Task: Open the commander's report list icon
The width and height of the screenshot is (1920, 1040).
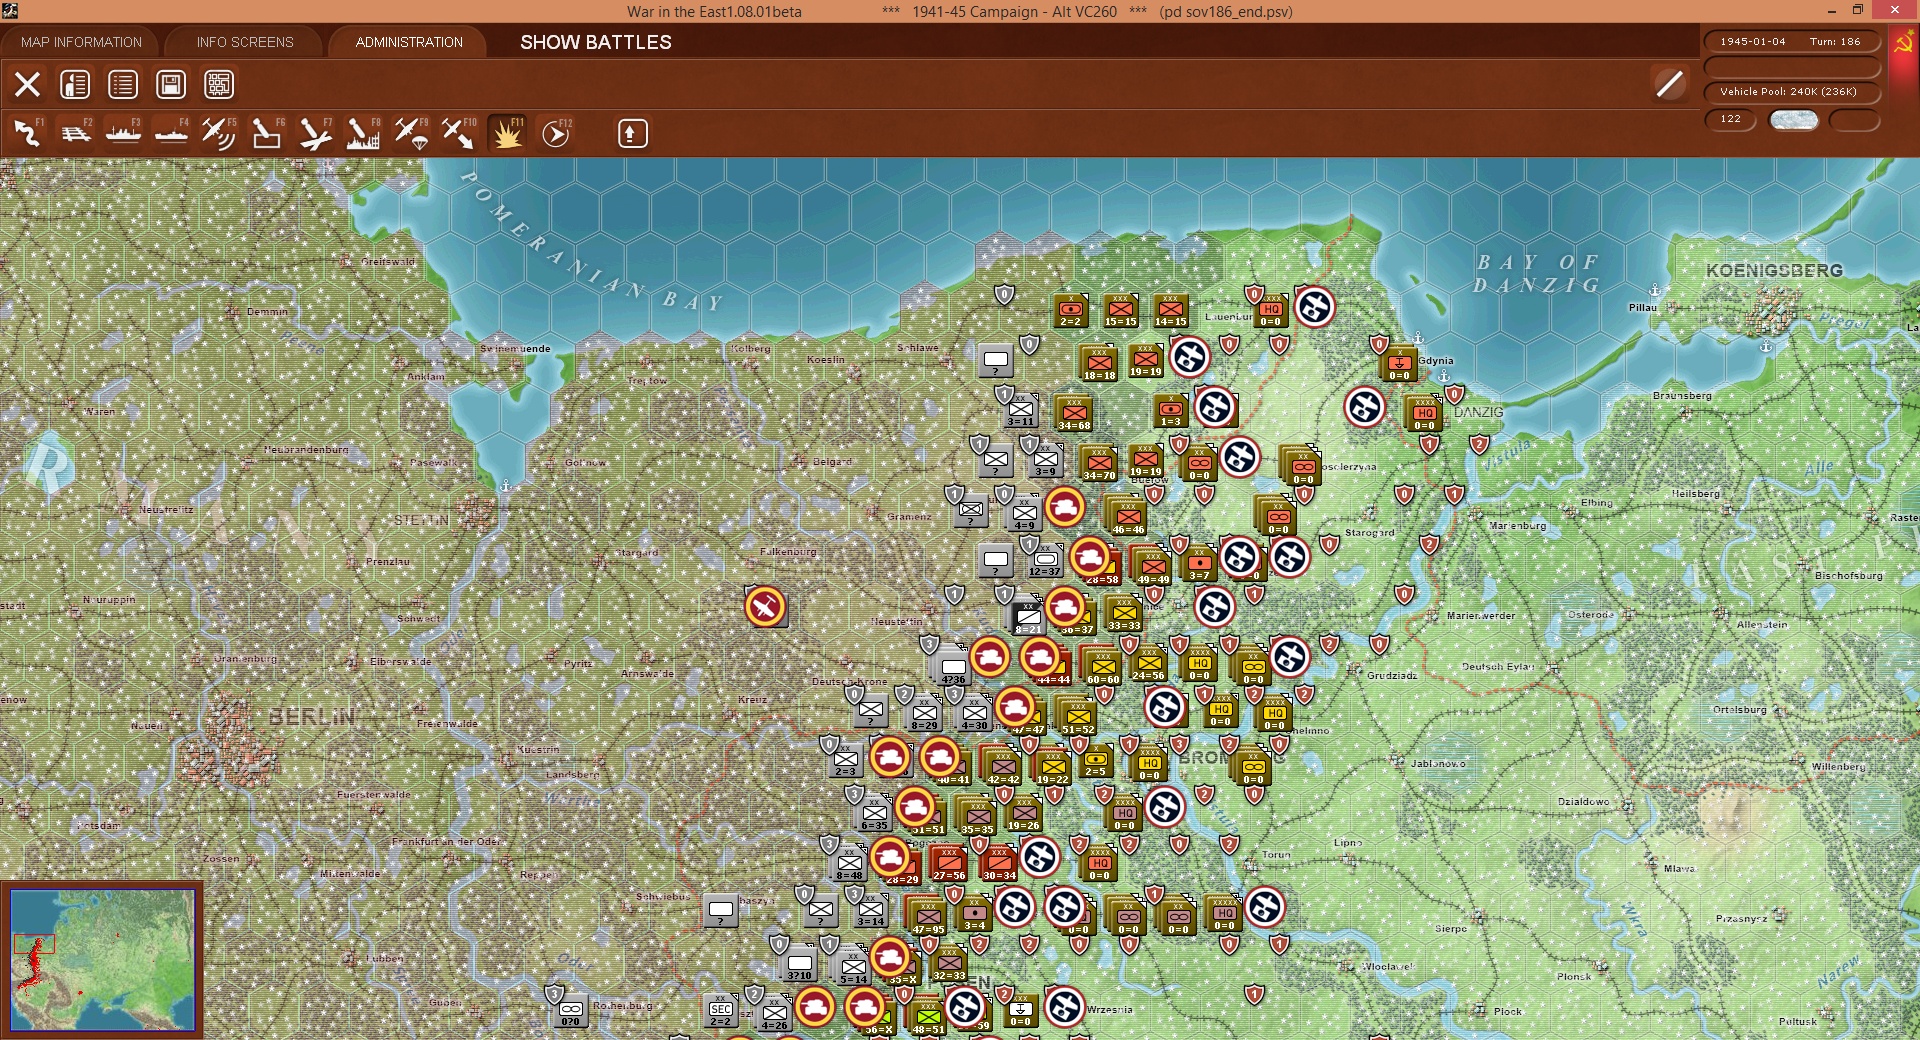Action: pos(75,85)
